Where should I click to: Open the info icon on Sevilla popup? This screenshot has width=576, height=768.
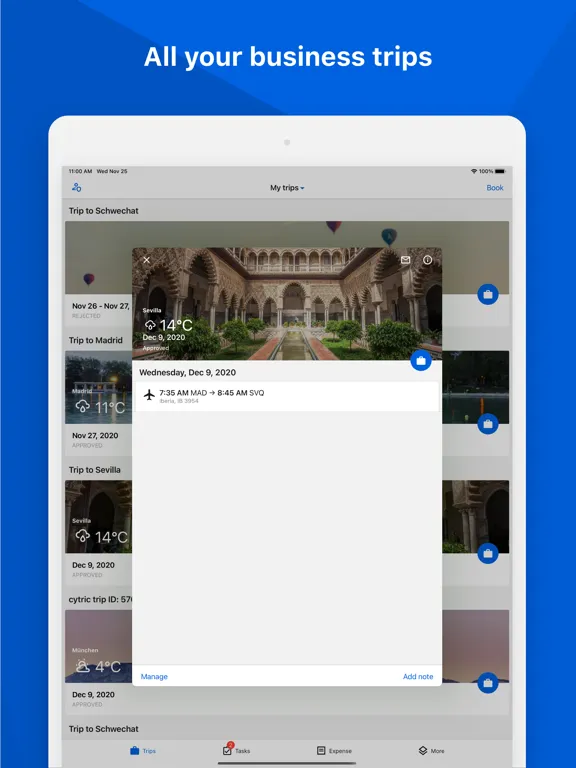[x=428, y=260]
